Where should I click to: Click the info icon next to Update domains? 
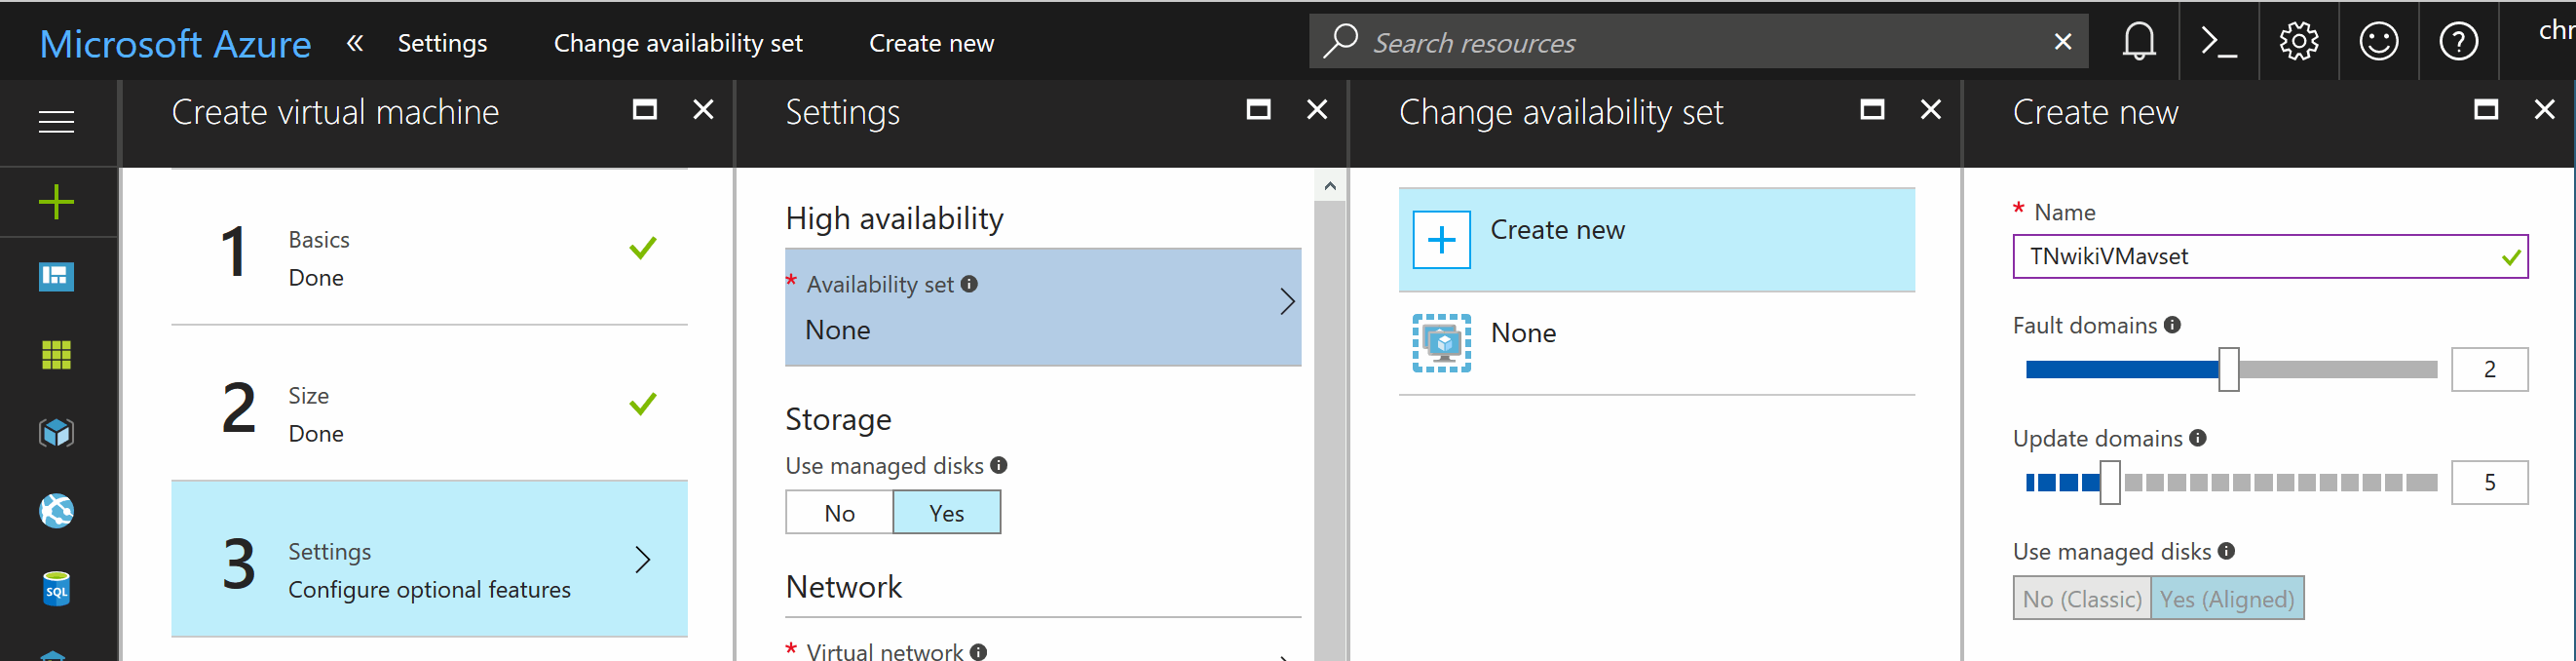click(x=2198, y=438)
